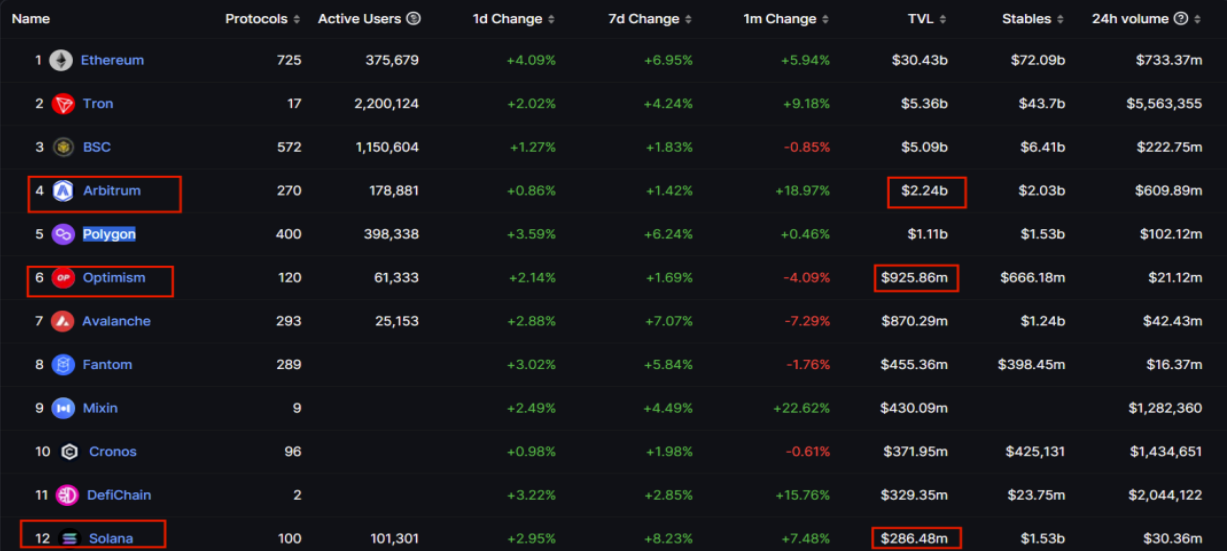Click the Solana chain logo

[69, 539]
